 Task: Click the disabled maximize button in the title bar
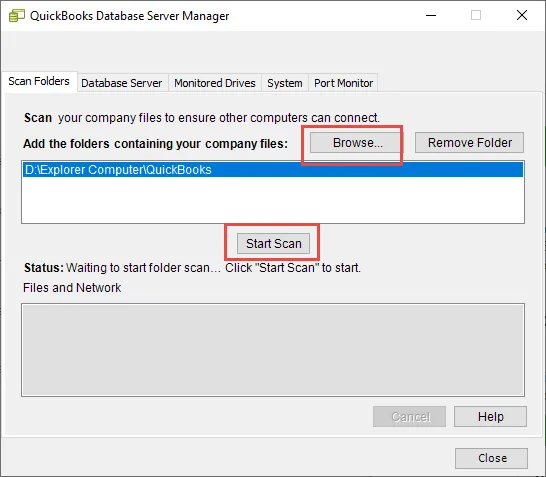(x=476, y=15)
